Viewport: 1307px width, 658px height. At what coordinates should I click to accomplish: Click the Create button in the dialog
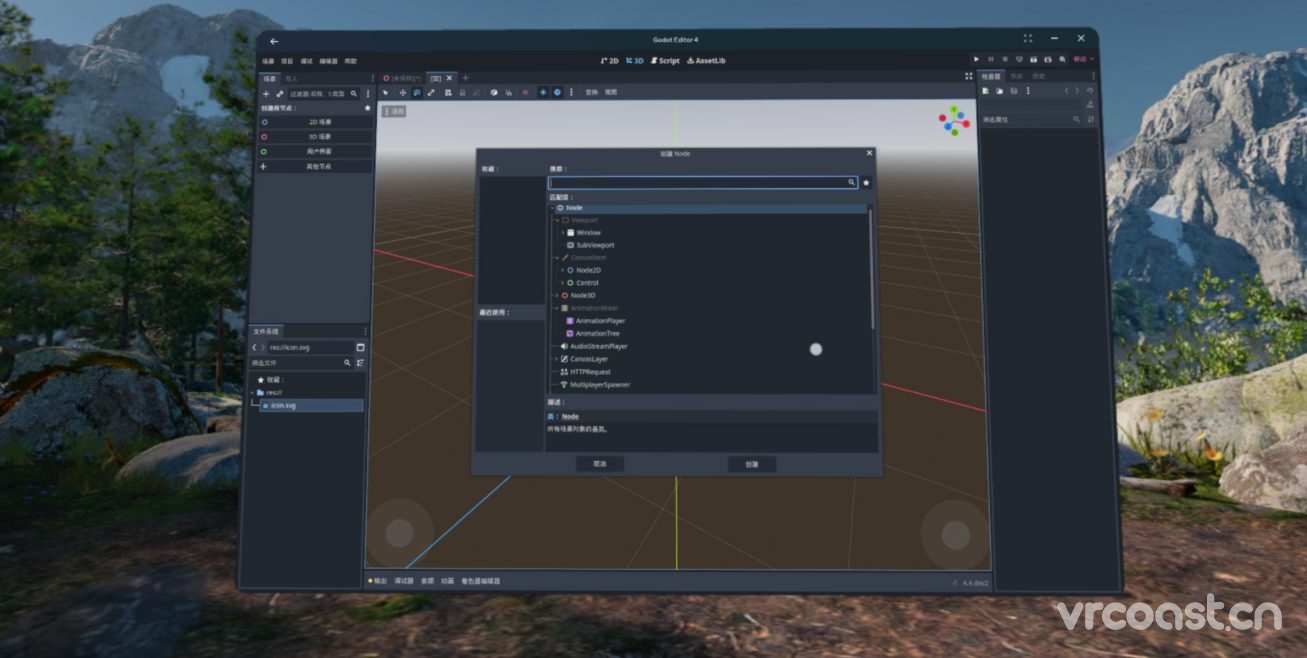pyautogui.click(x=752, y=464)
